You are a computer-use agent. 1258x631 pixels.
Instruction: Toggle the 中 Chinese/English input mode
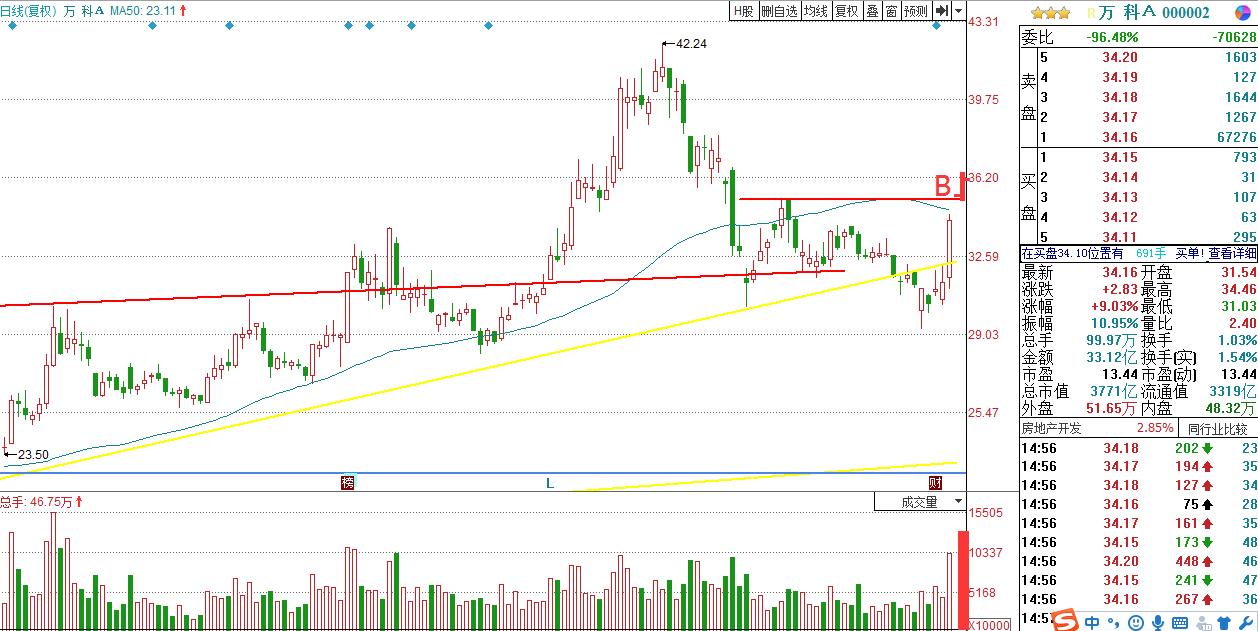(x=1092, y=622)
